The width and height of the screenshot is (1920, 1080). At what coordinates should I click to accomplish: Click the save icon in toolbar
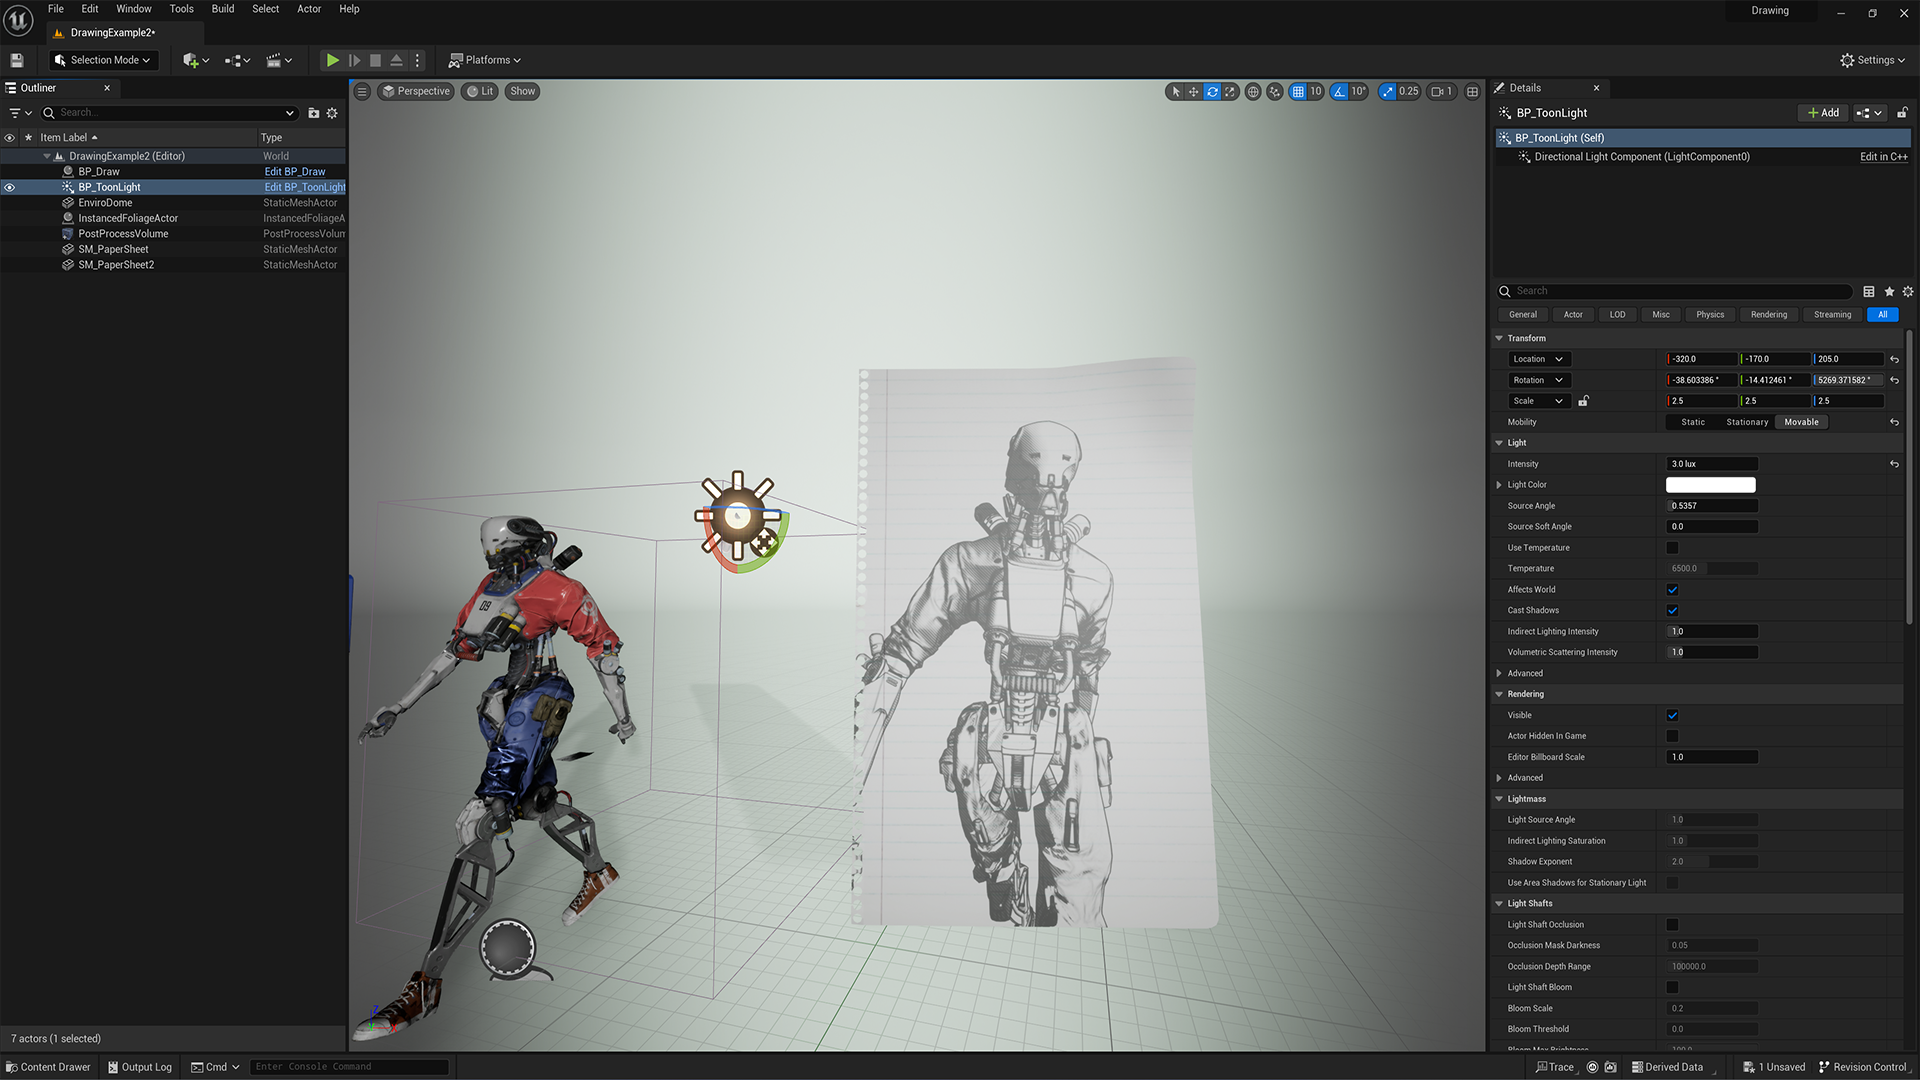coord(17,60)
